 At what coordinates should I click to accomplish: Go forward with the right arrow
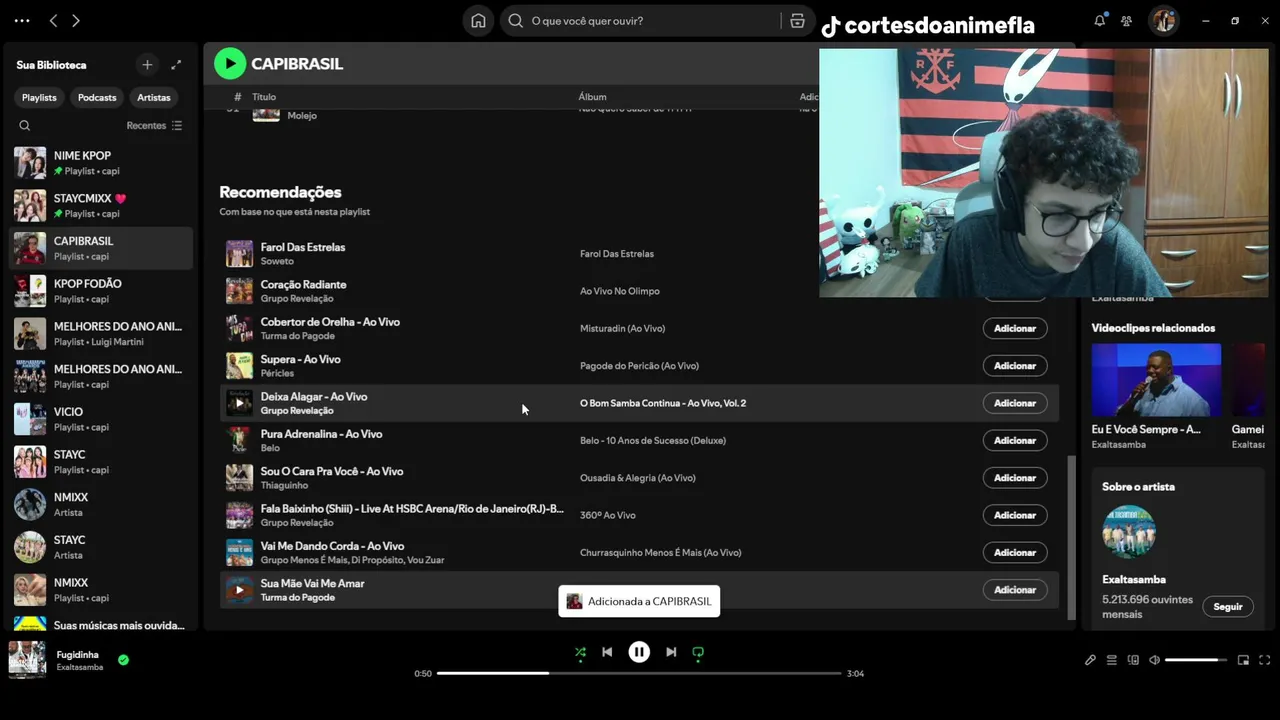pyautogui.click(x=76, y=20)
